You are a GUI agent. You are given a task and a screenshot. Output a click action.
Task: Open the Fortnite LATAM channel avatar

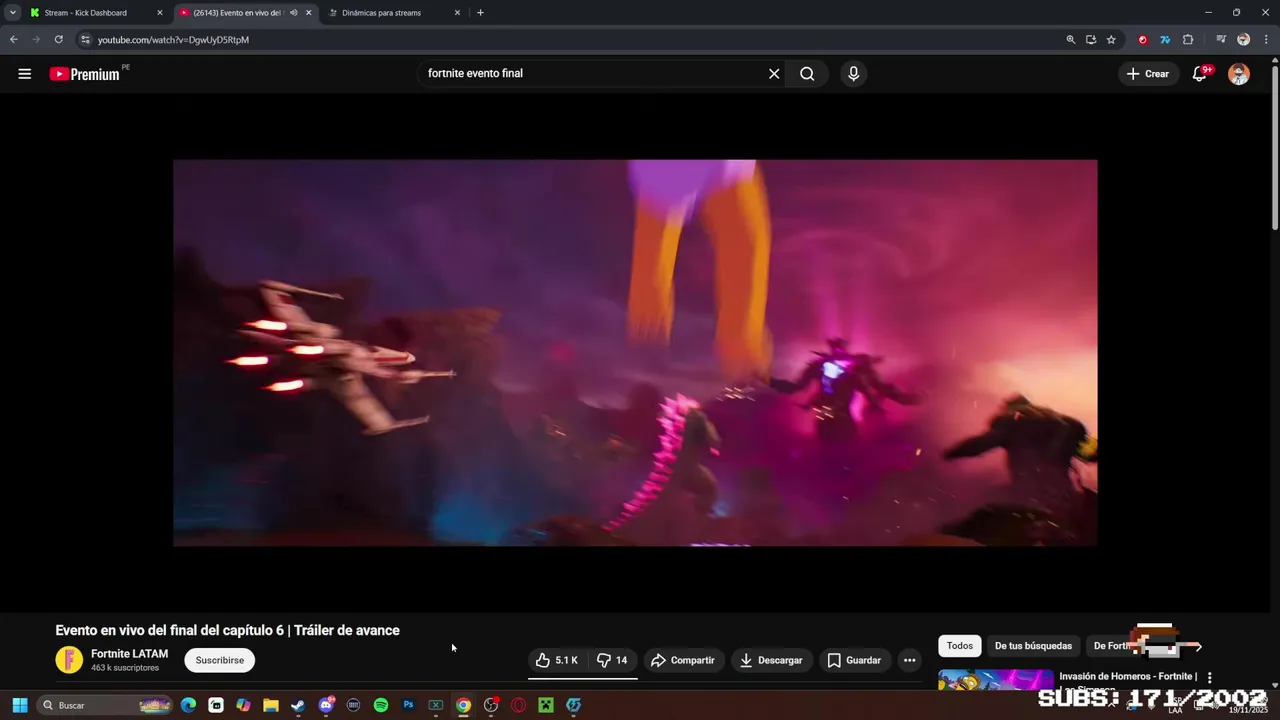pos(69,660)
